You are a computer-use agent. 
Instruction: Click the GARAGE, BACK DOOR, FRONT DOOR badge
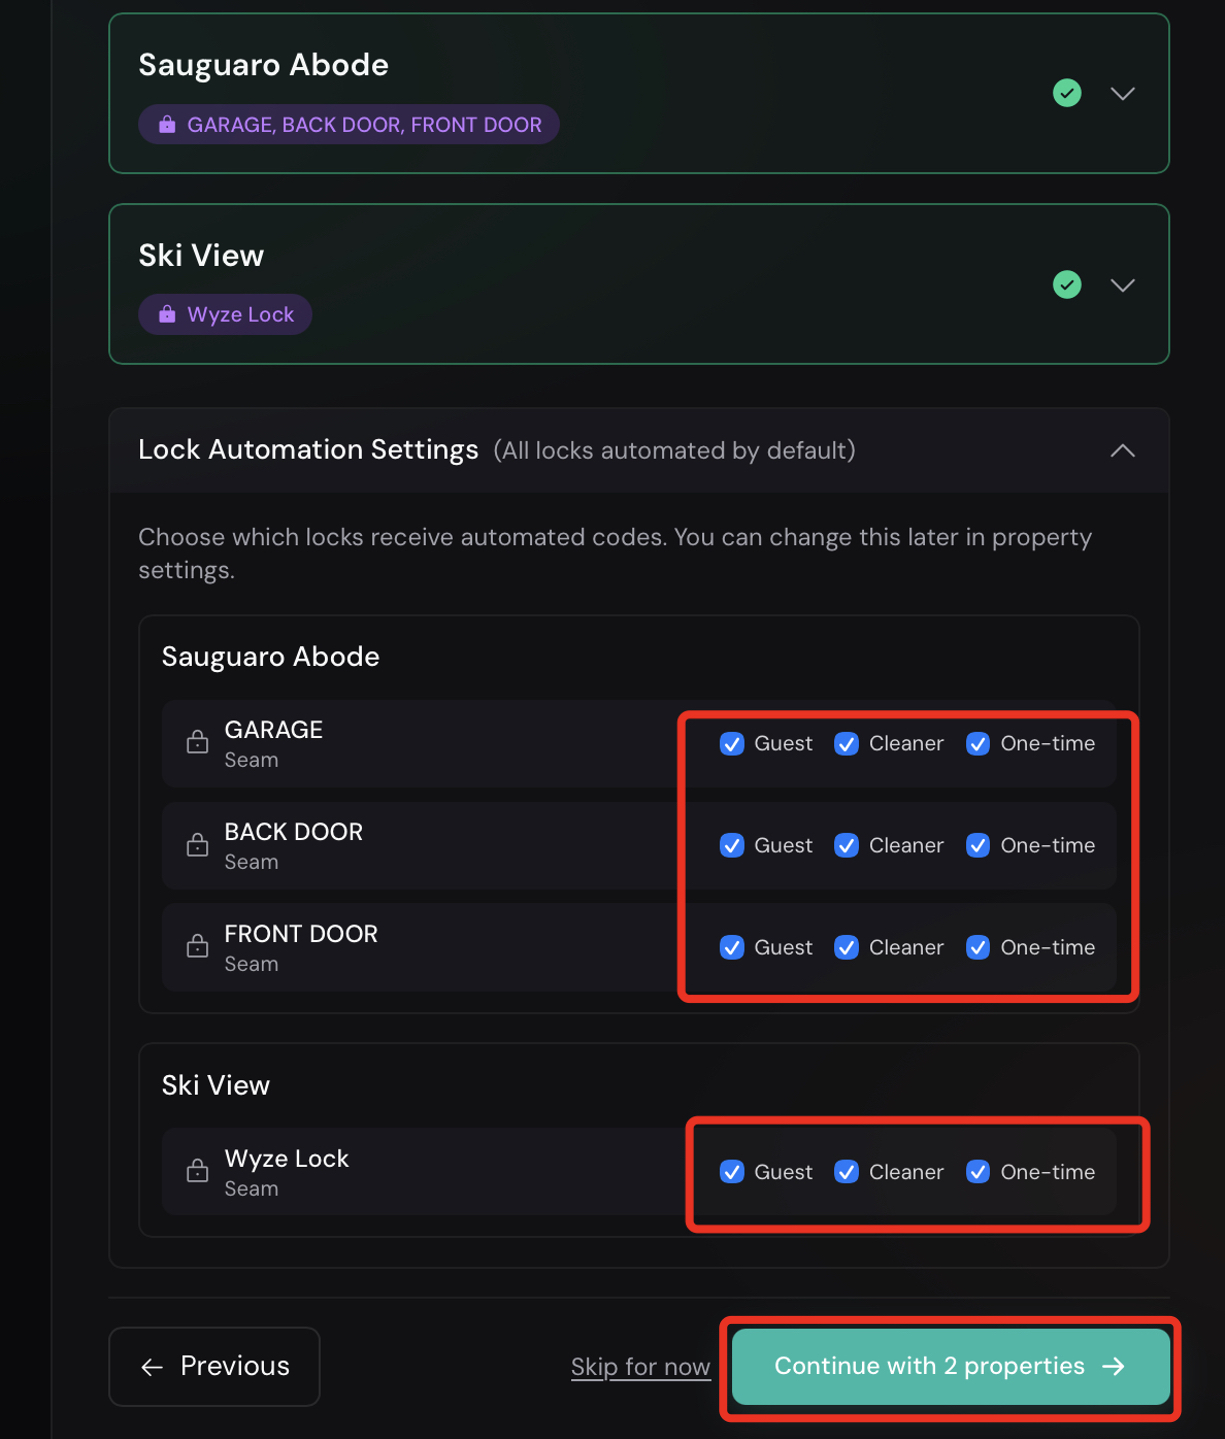point(348,124)
